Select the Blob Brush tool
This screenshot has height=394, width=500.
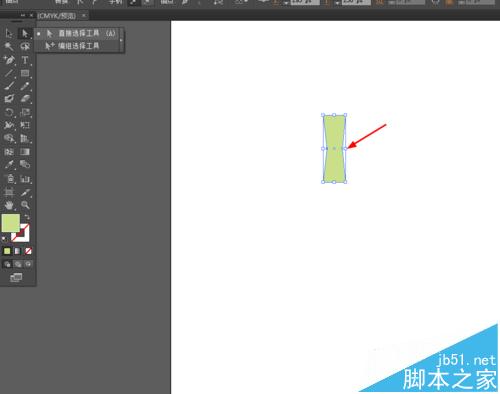pos(9,99)
